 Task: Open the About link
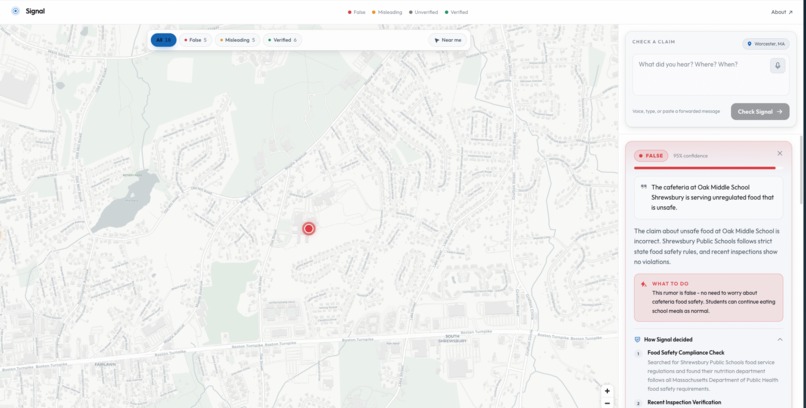[x=781, y=12]
